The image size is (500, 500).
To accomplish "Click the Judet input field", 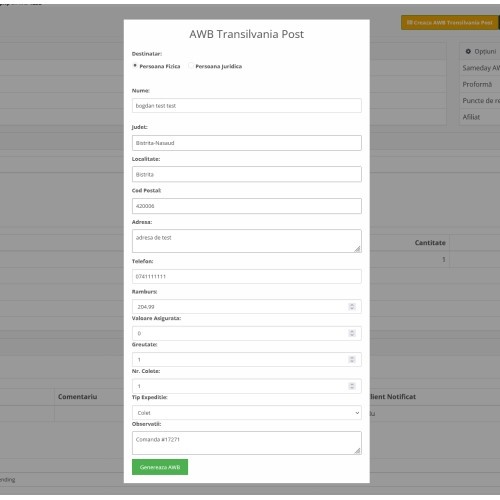I will pos(247,143).
